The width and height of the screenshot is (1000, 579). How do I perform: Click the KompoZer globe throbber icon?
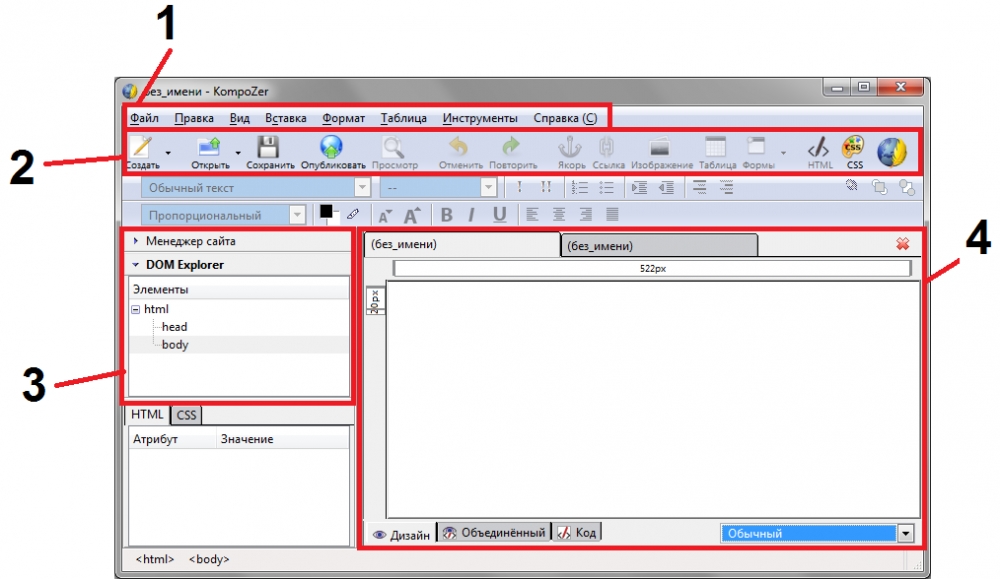pos(892,152)
